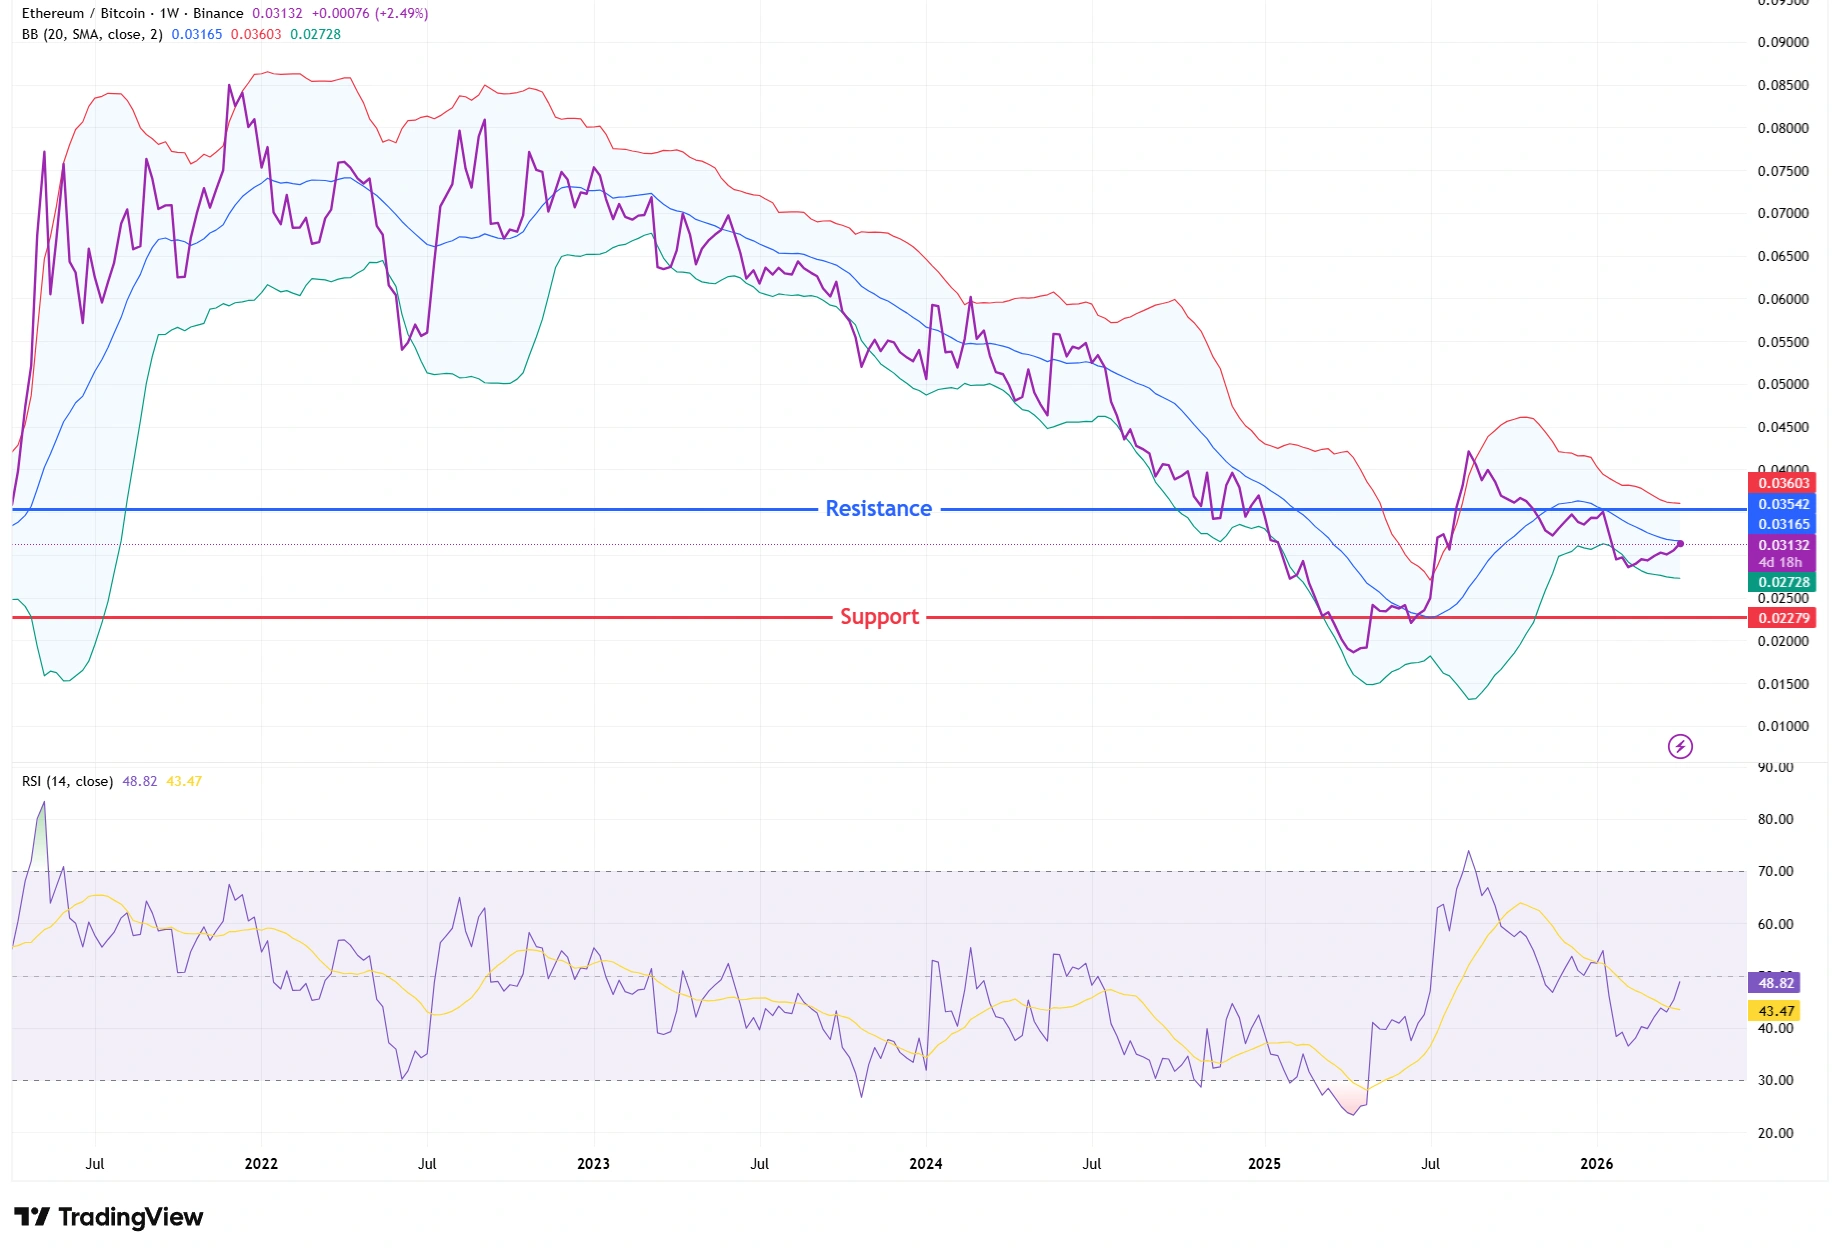Viewport: 1840px width, 1253px height.
Task: Select the red 0.03603 upper band price tag
Action: click(1783, 483)
